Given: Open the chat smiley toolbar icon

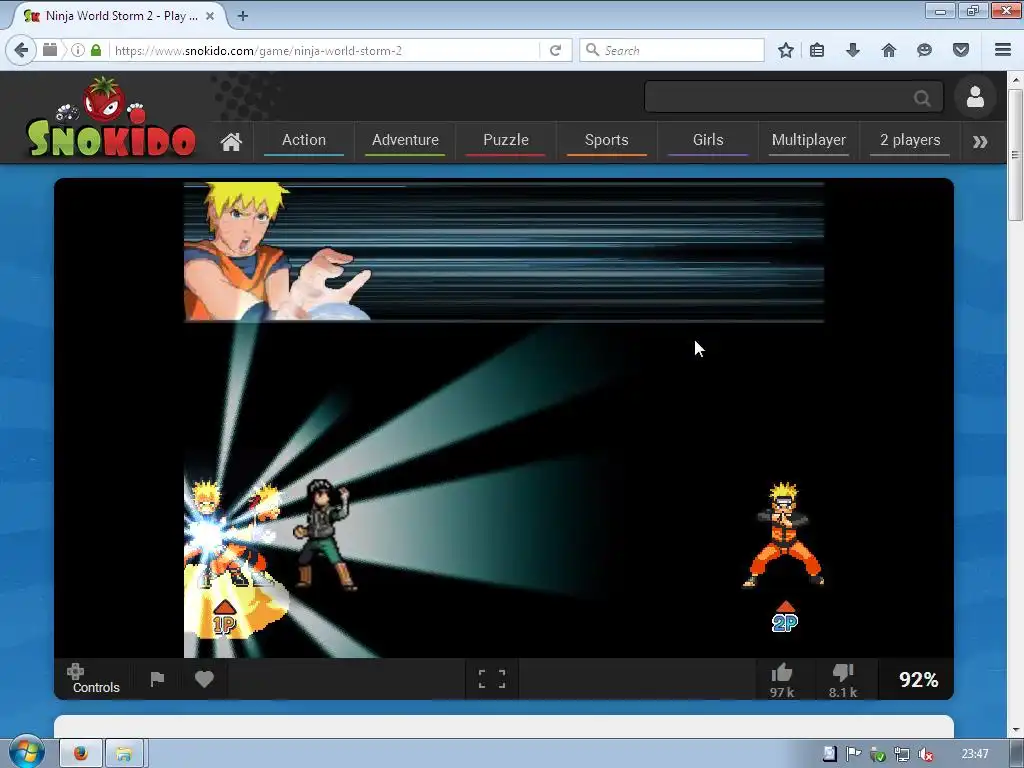Looking at the screenshot, I should (924, 50).
